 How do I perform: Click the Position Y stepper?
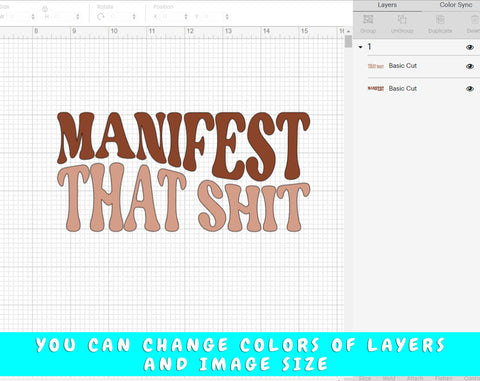coord(227,16)
